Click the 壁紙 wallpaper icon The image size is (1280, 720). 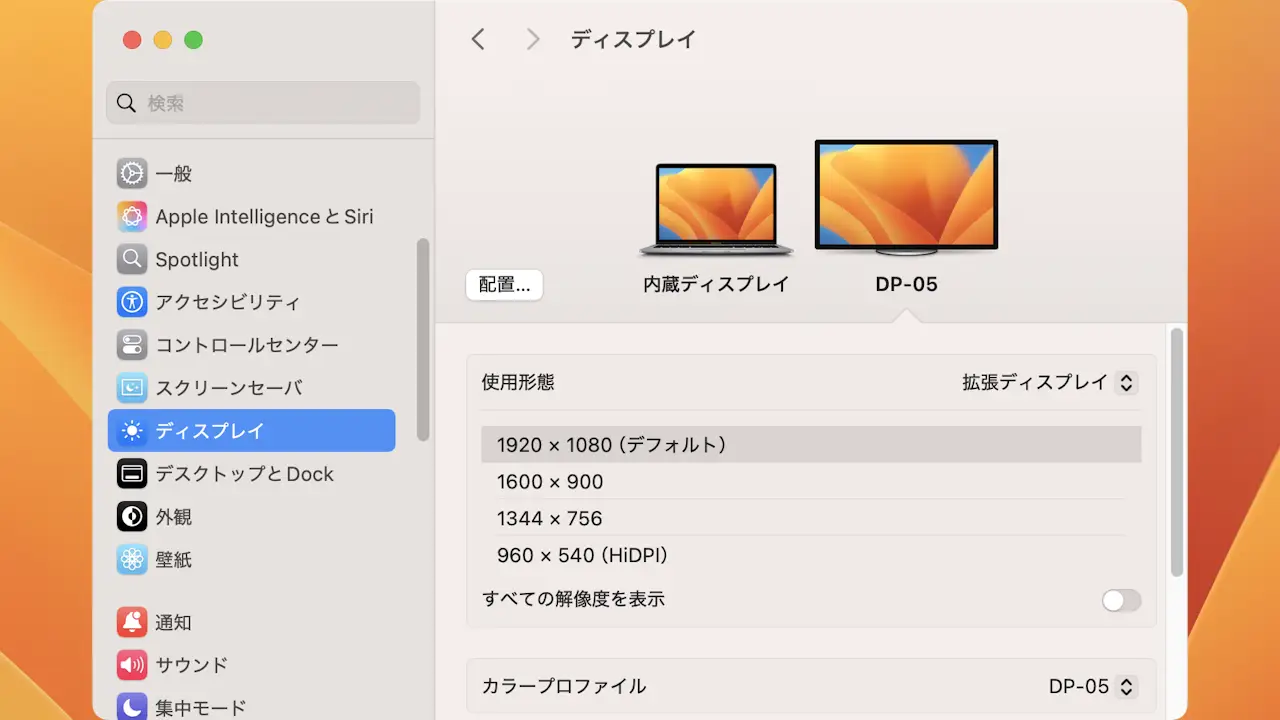tap(132, 560)
